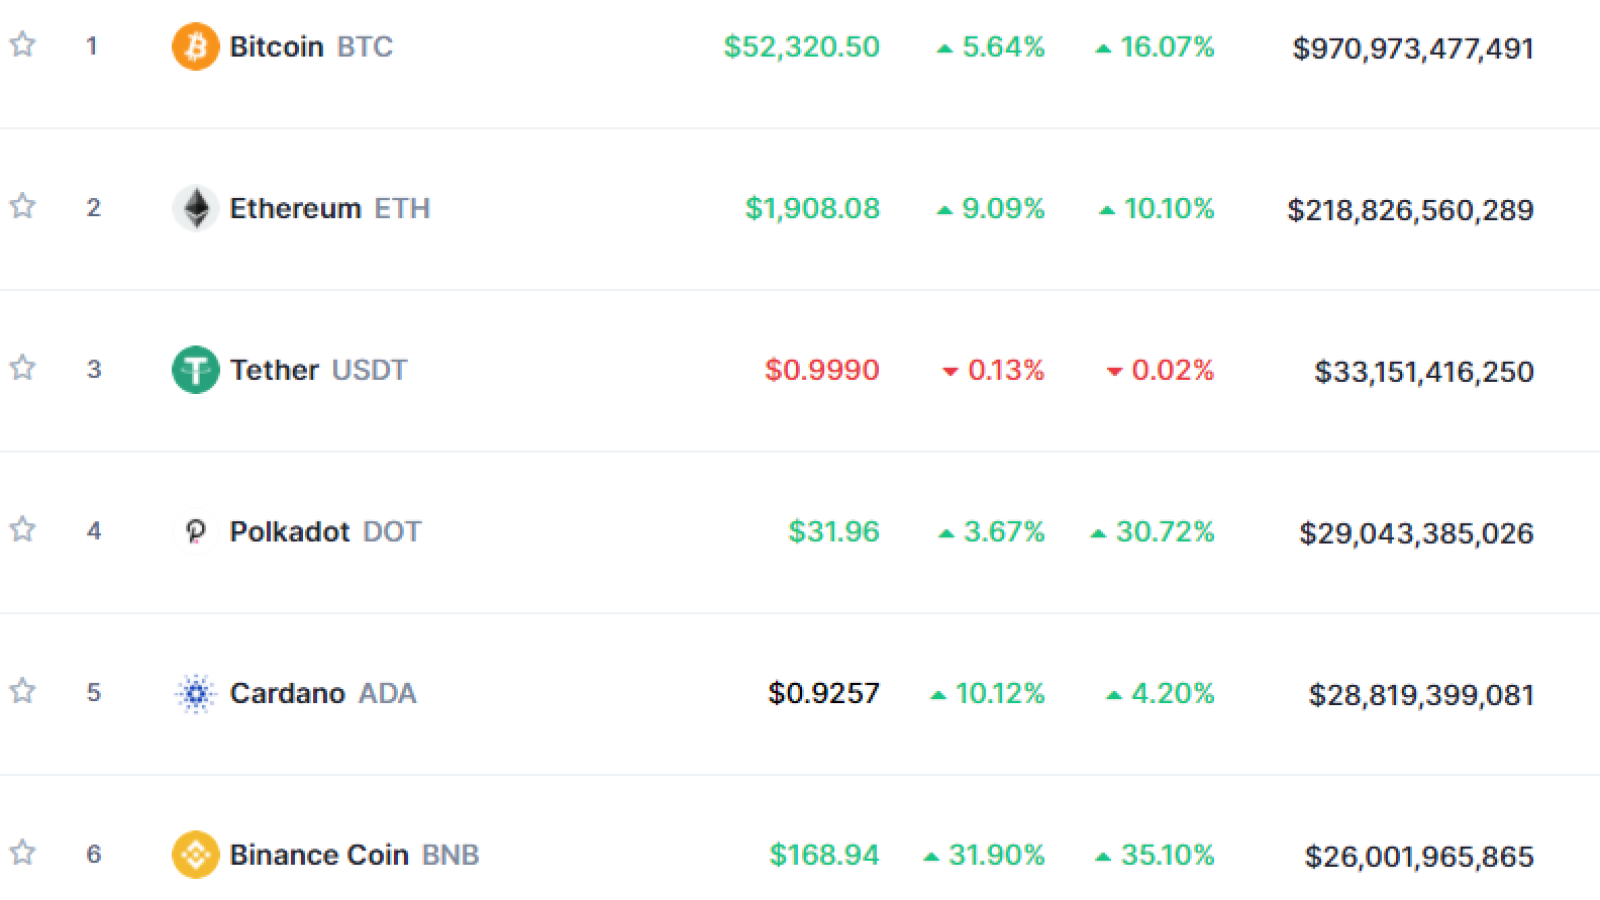Viewport: 1600px width, 900px height.
Task: Star the Binance Coin row
Action: click(23, 852)
